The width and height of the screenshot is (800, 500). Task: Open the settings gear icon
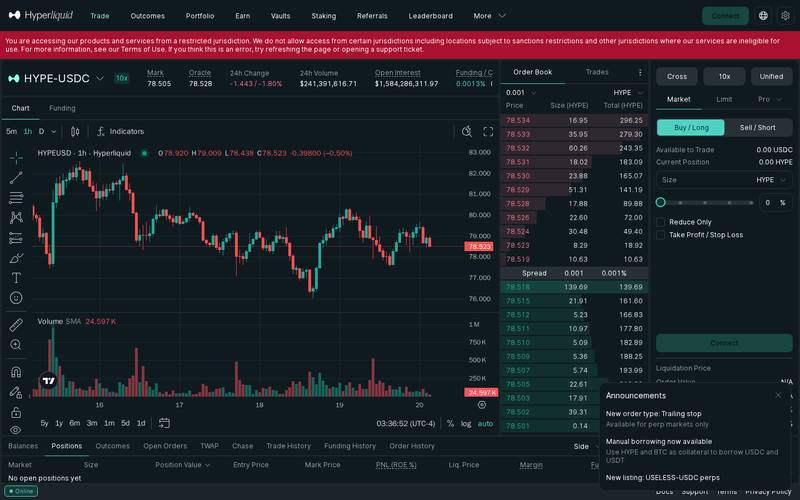[x=785, y=16]
